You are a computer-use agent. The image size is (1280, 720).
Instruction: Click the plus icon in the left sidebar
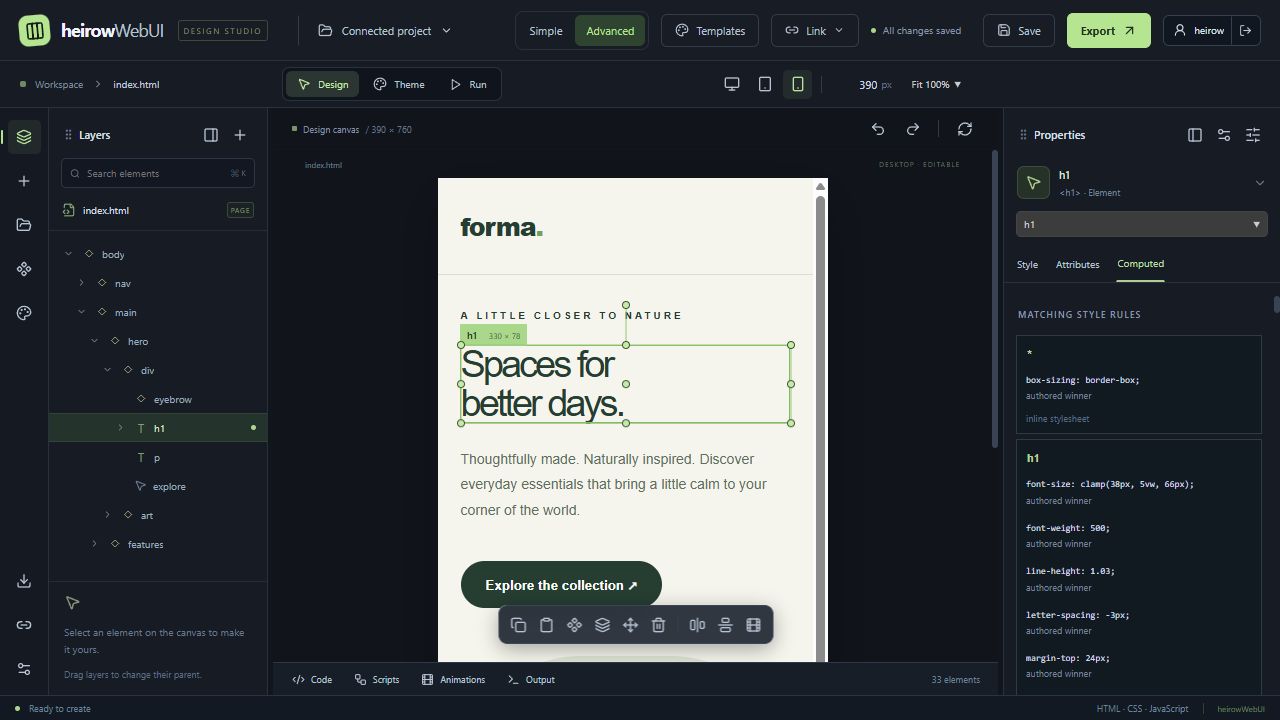(24, 181)
